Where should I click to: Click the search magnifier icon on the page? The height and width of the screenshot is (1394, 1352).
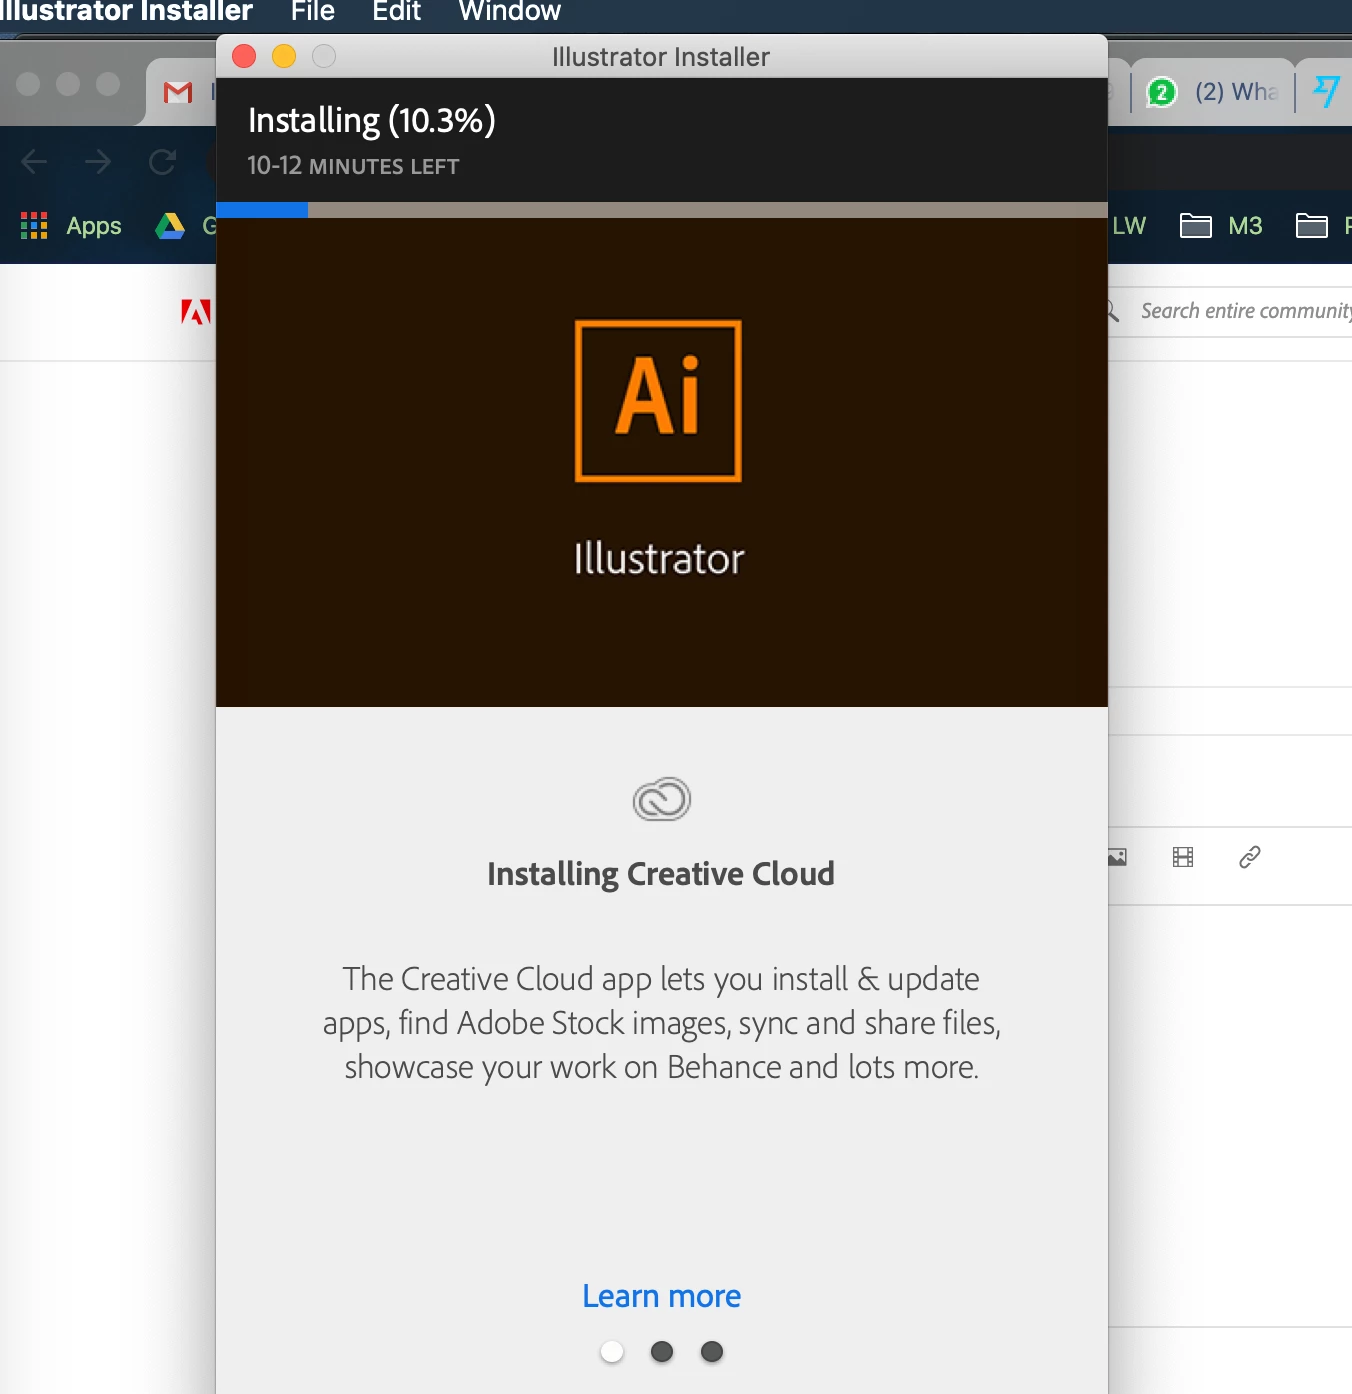click(x=1112, y=311)
